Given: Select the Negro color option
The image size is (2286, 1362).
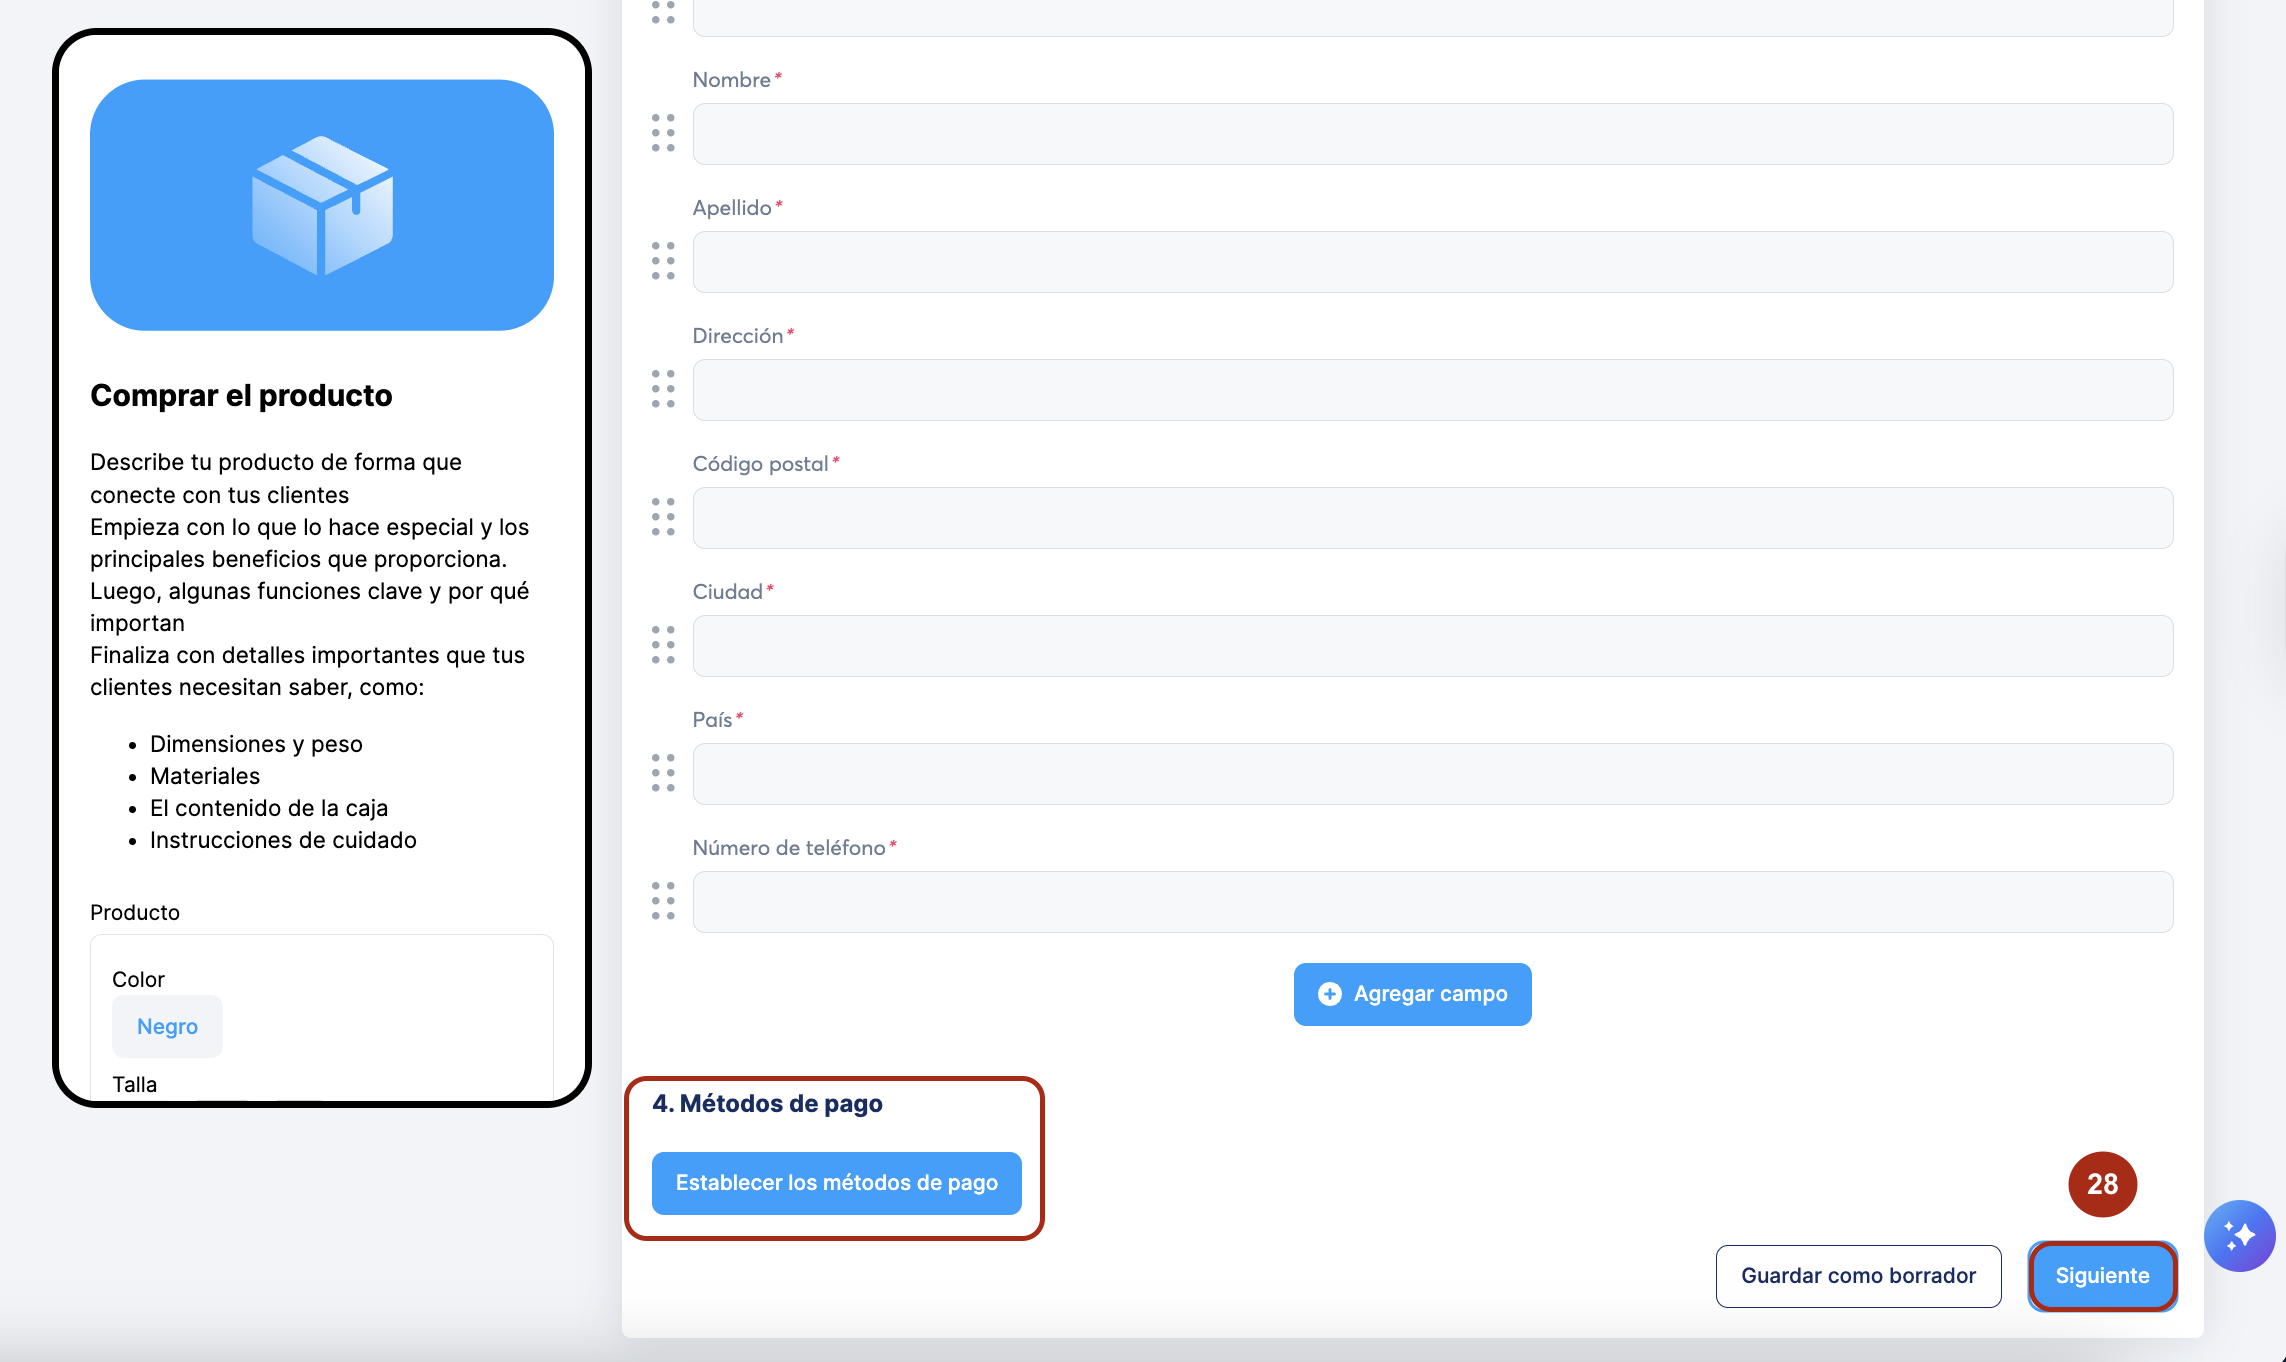Looking at the screenshot, I should click(167, 1027).
